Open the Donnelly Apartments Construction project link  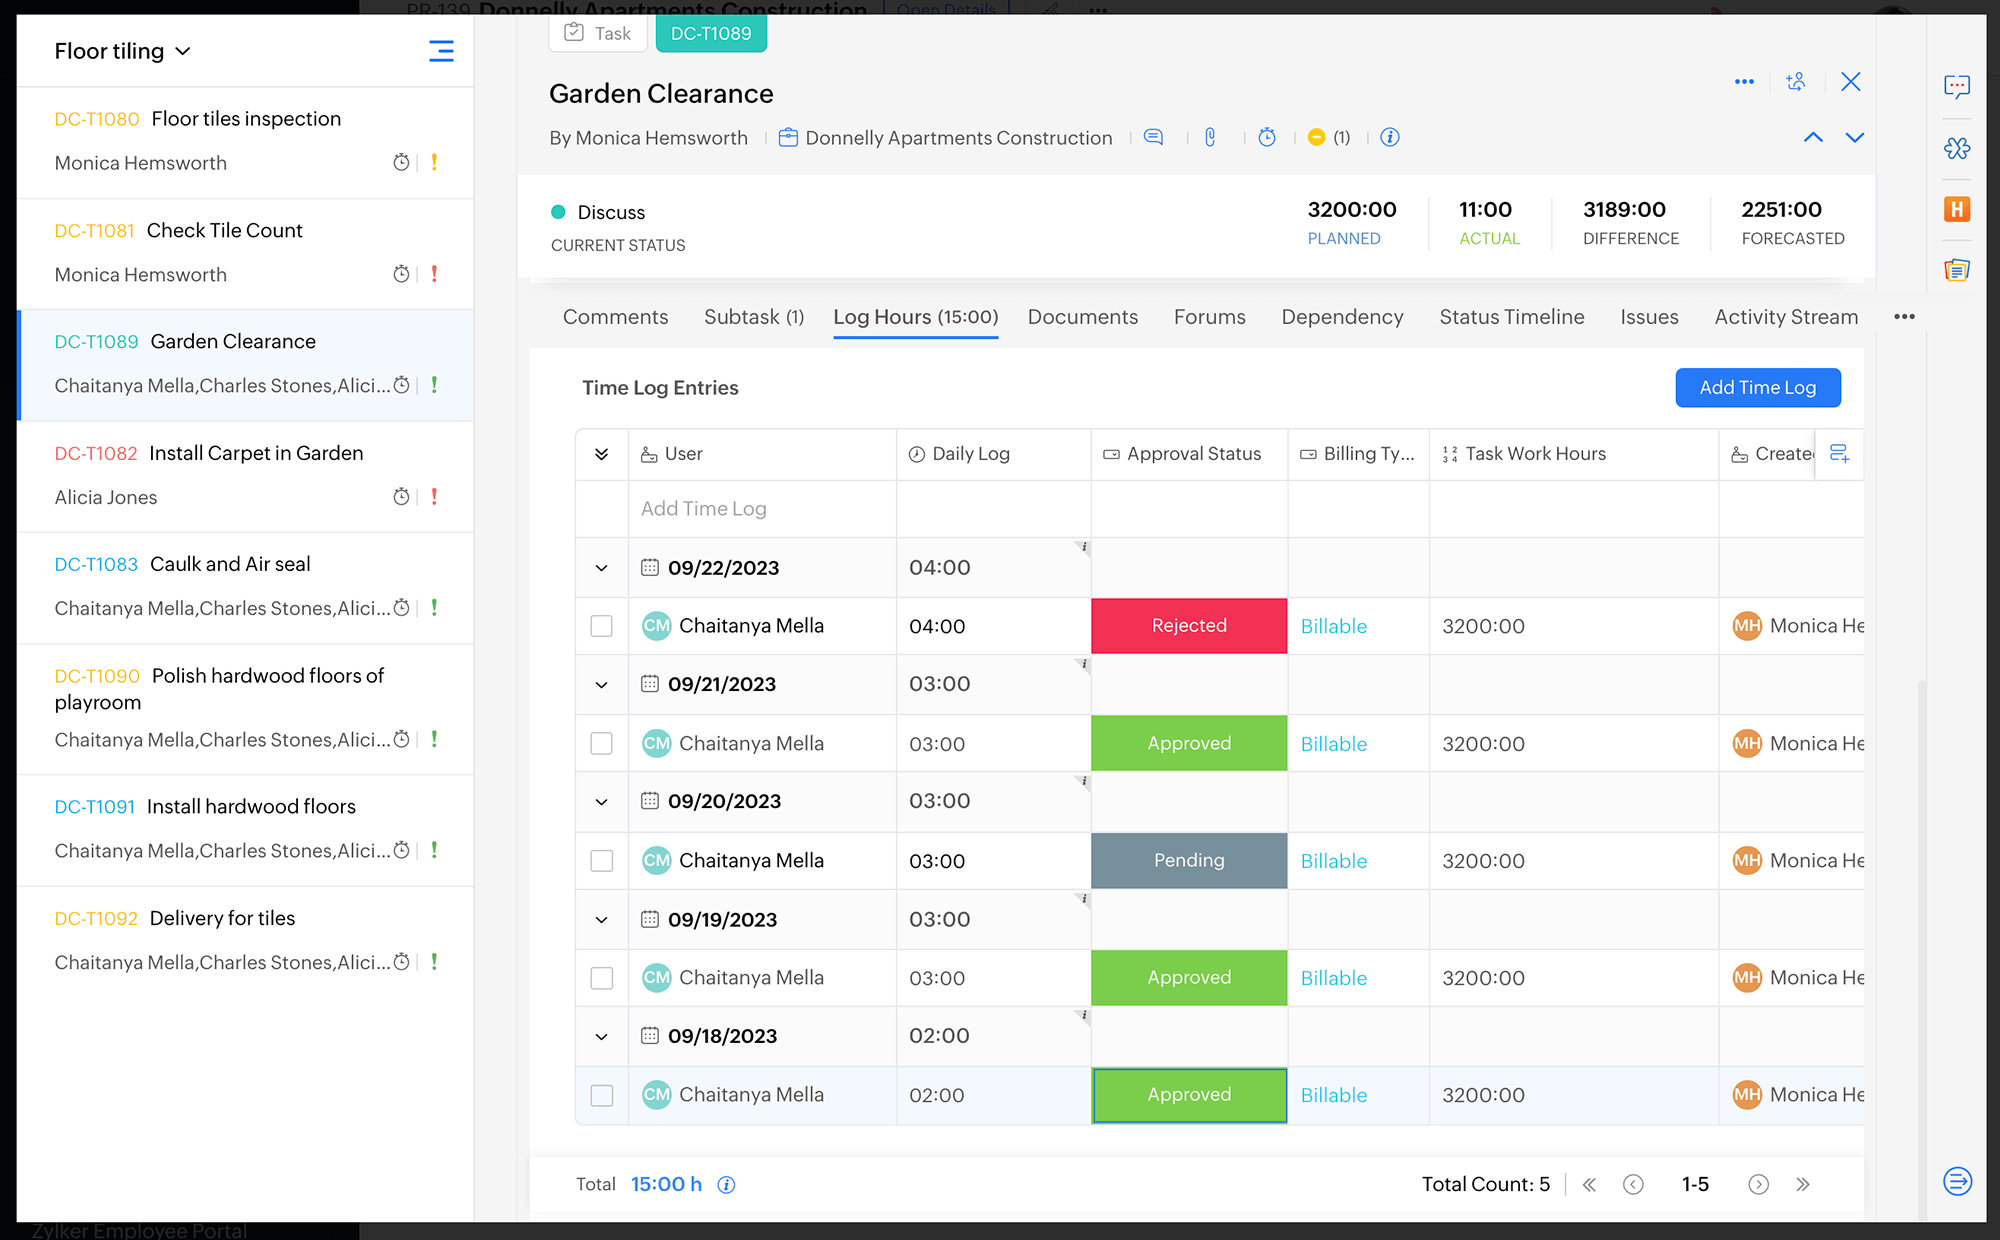coord(957,138)
